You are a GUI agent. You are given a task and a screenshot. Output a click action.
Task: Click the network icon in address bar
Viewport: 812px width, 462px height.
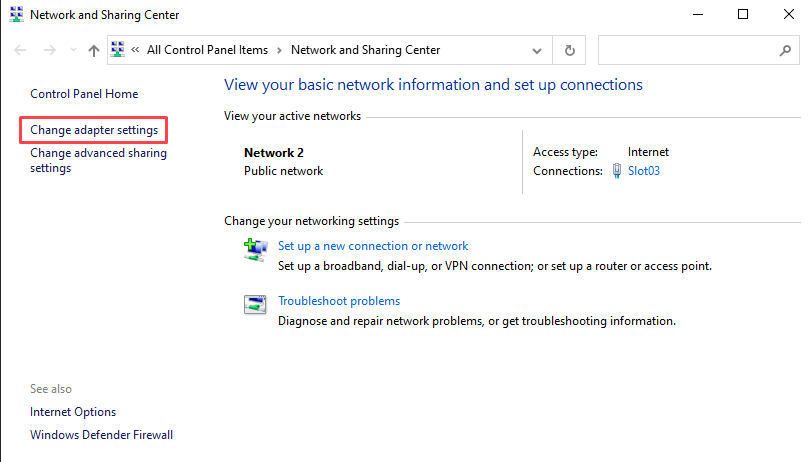(118, 50)
